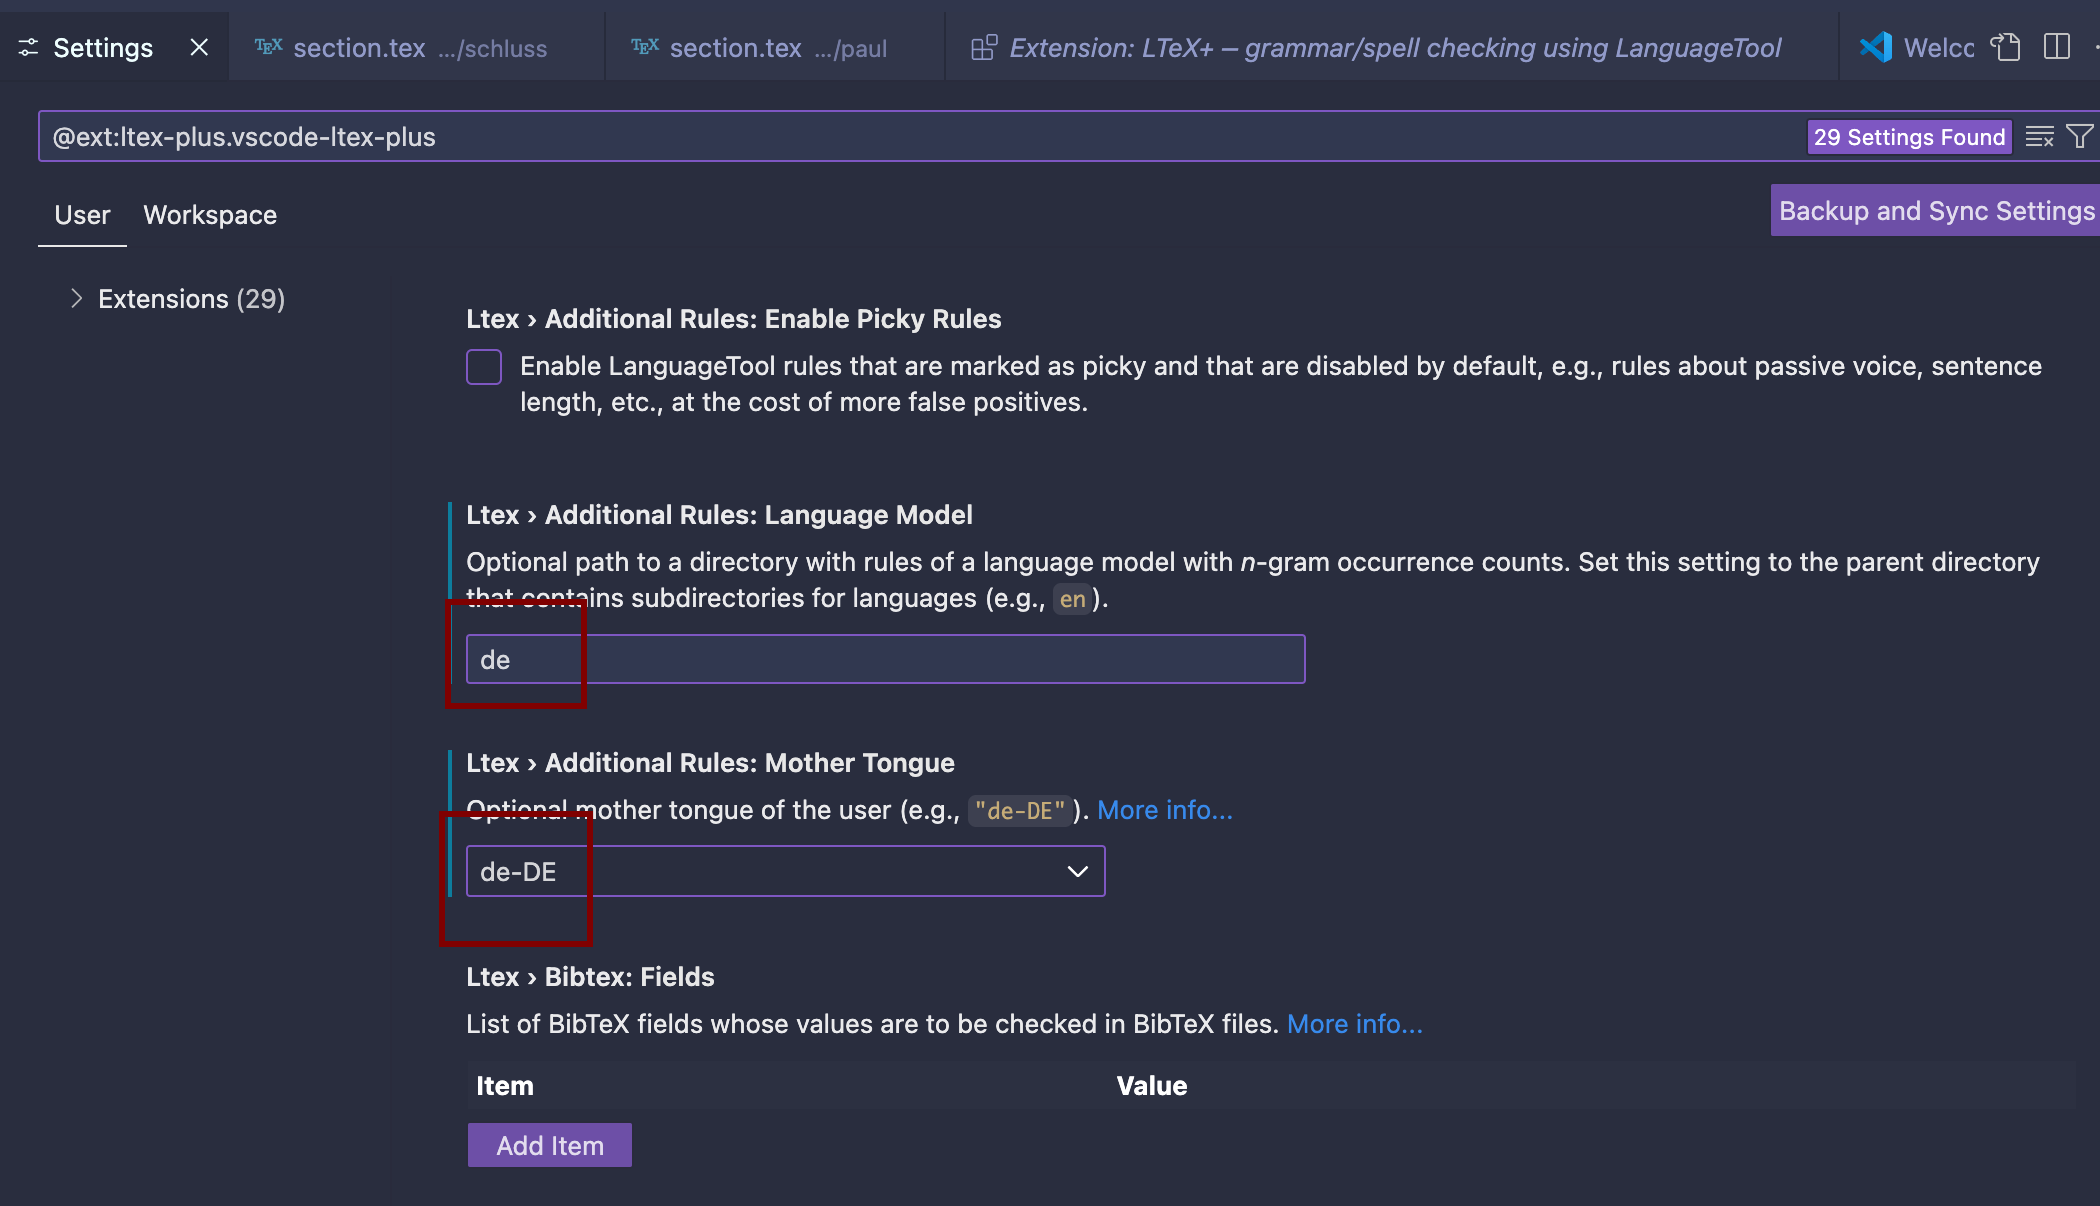Clear the settings search input
The height and width of the screenshot is (1206, 2100).
click(x=2039, y=137)
